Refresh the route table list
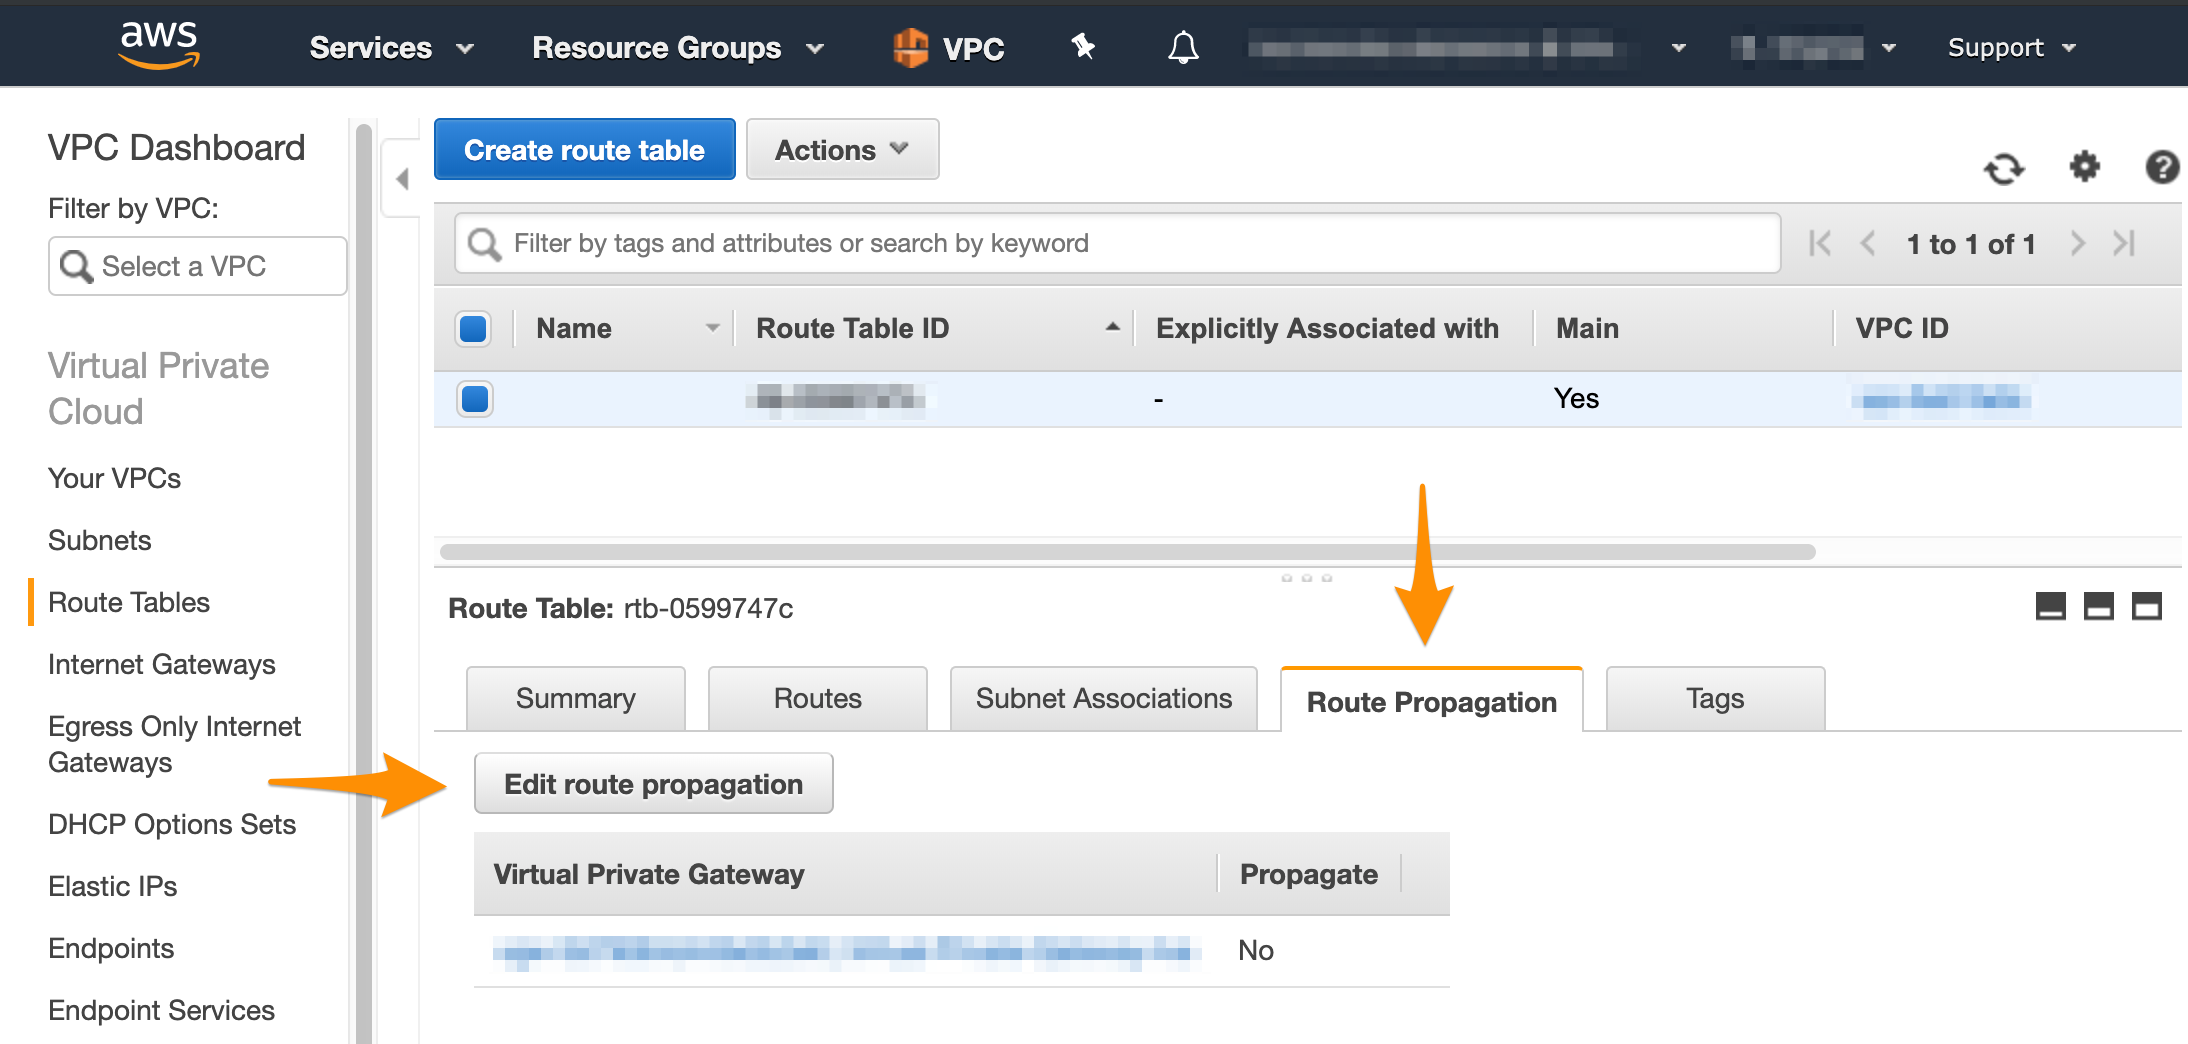 (2004, 168)
